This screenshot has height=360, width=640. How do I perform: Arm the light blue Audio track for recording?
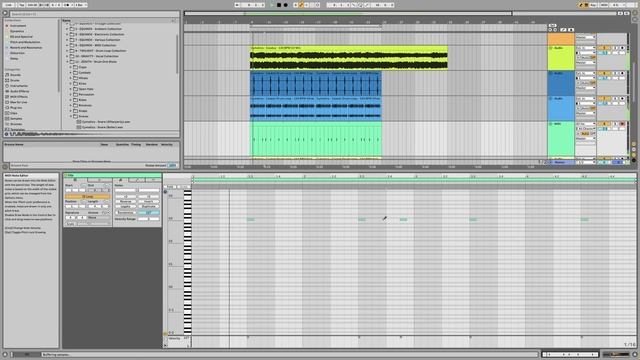click(622, 99)
